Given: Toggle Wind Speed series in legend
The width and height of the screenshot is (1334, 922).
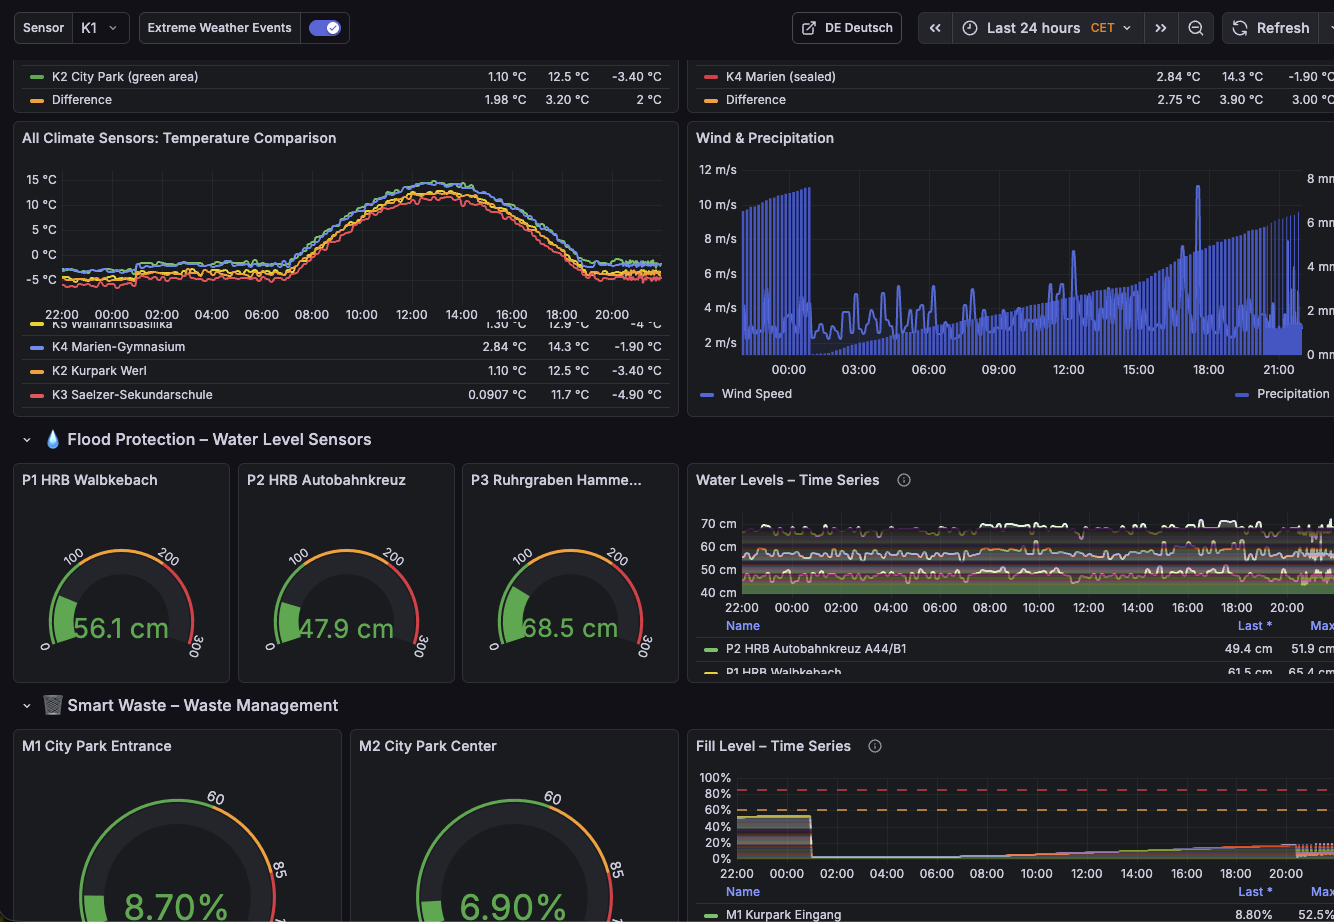Looking at the screenshot, I should tap(756, 394).
